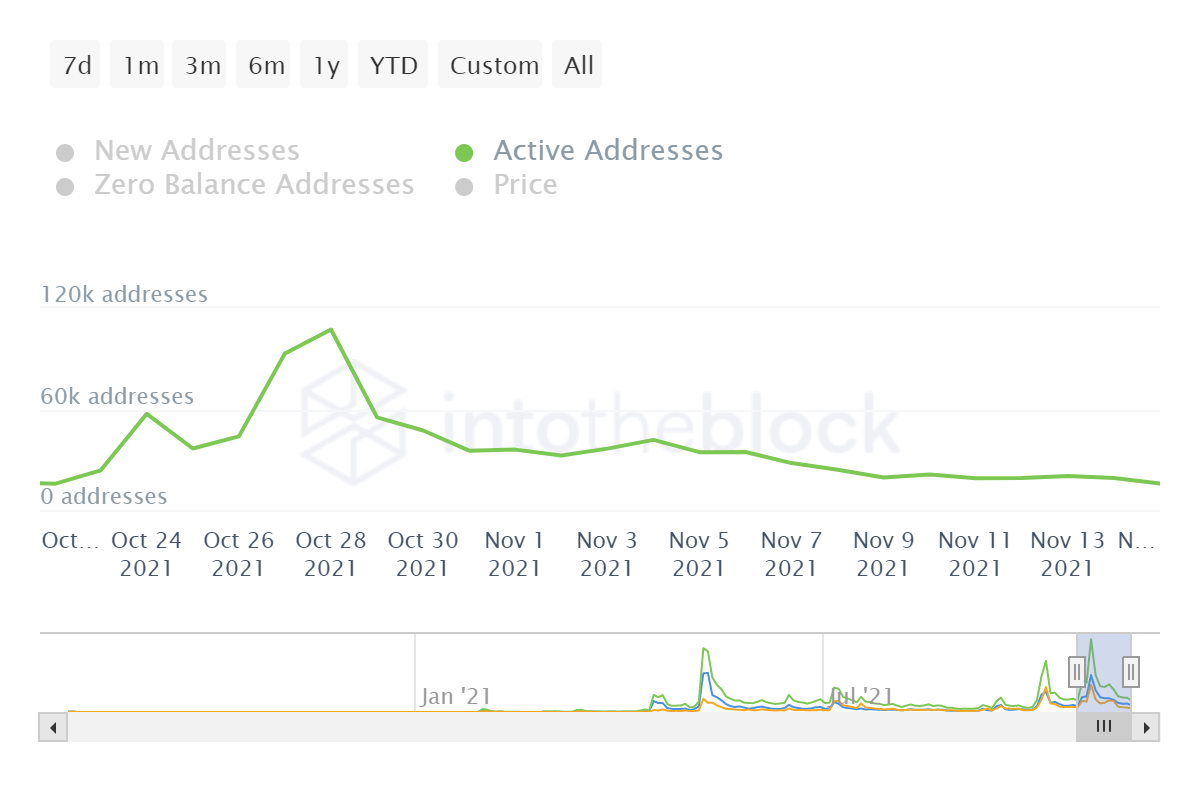This screenshot has height=800, width=1200.
Task: Toggle the Price legend item
Action: [x=525, y=185]
